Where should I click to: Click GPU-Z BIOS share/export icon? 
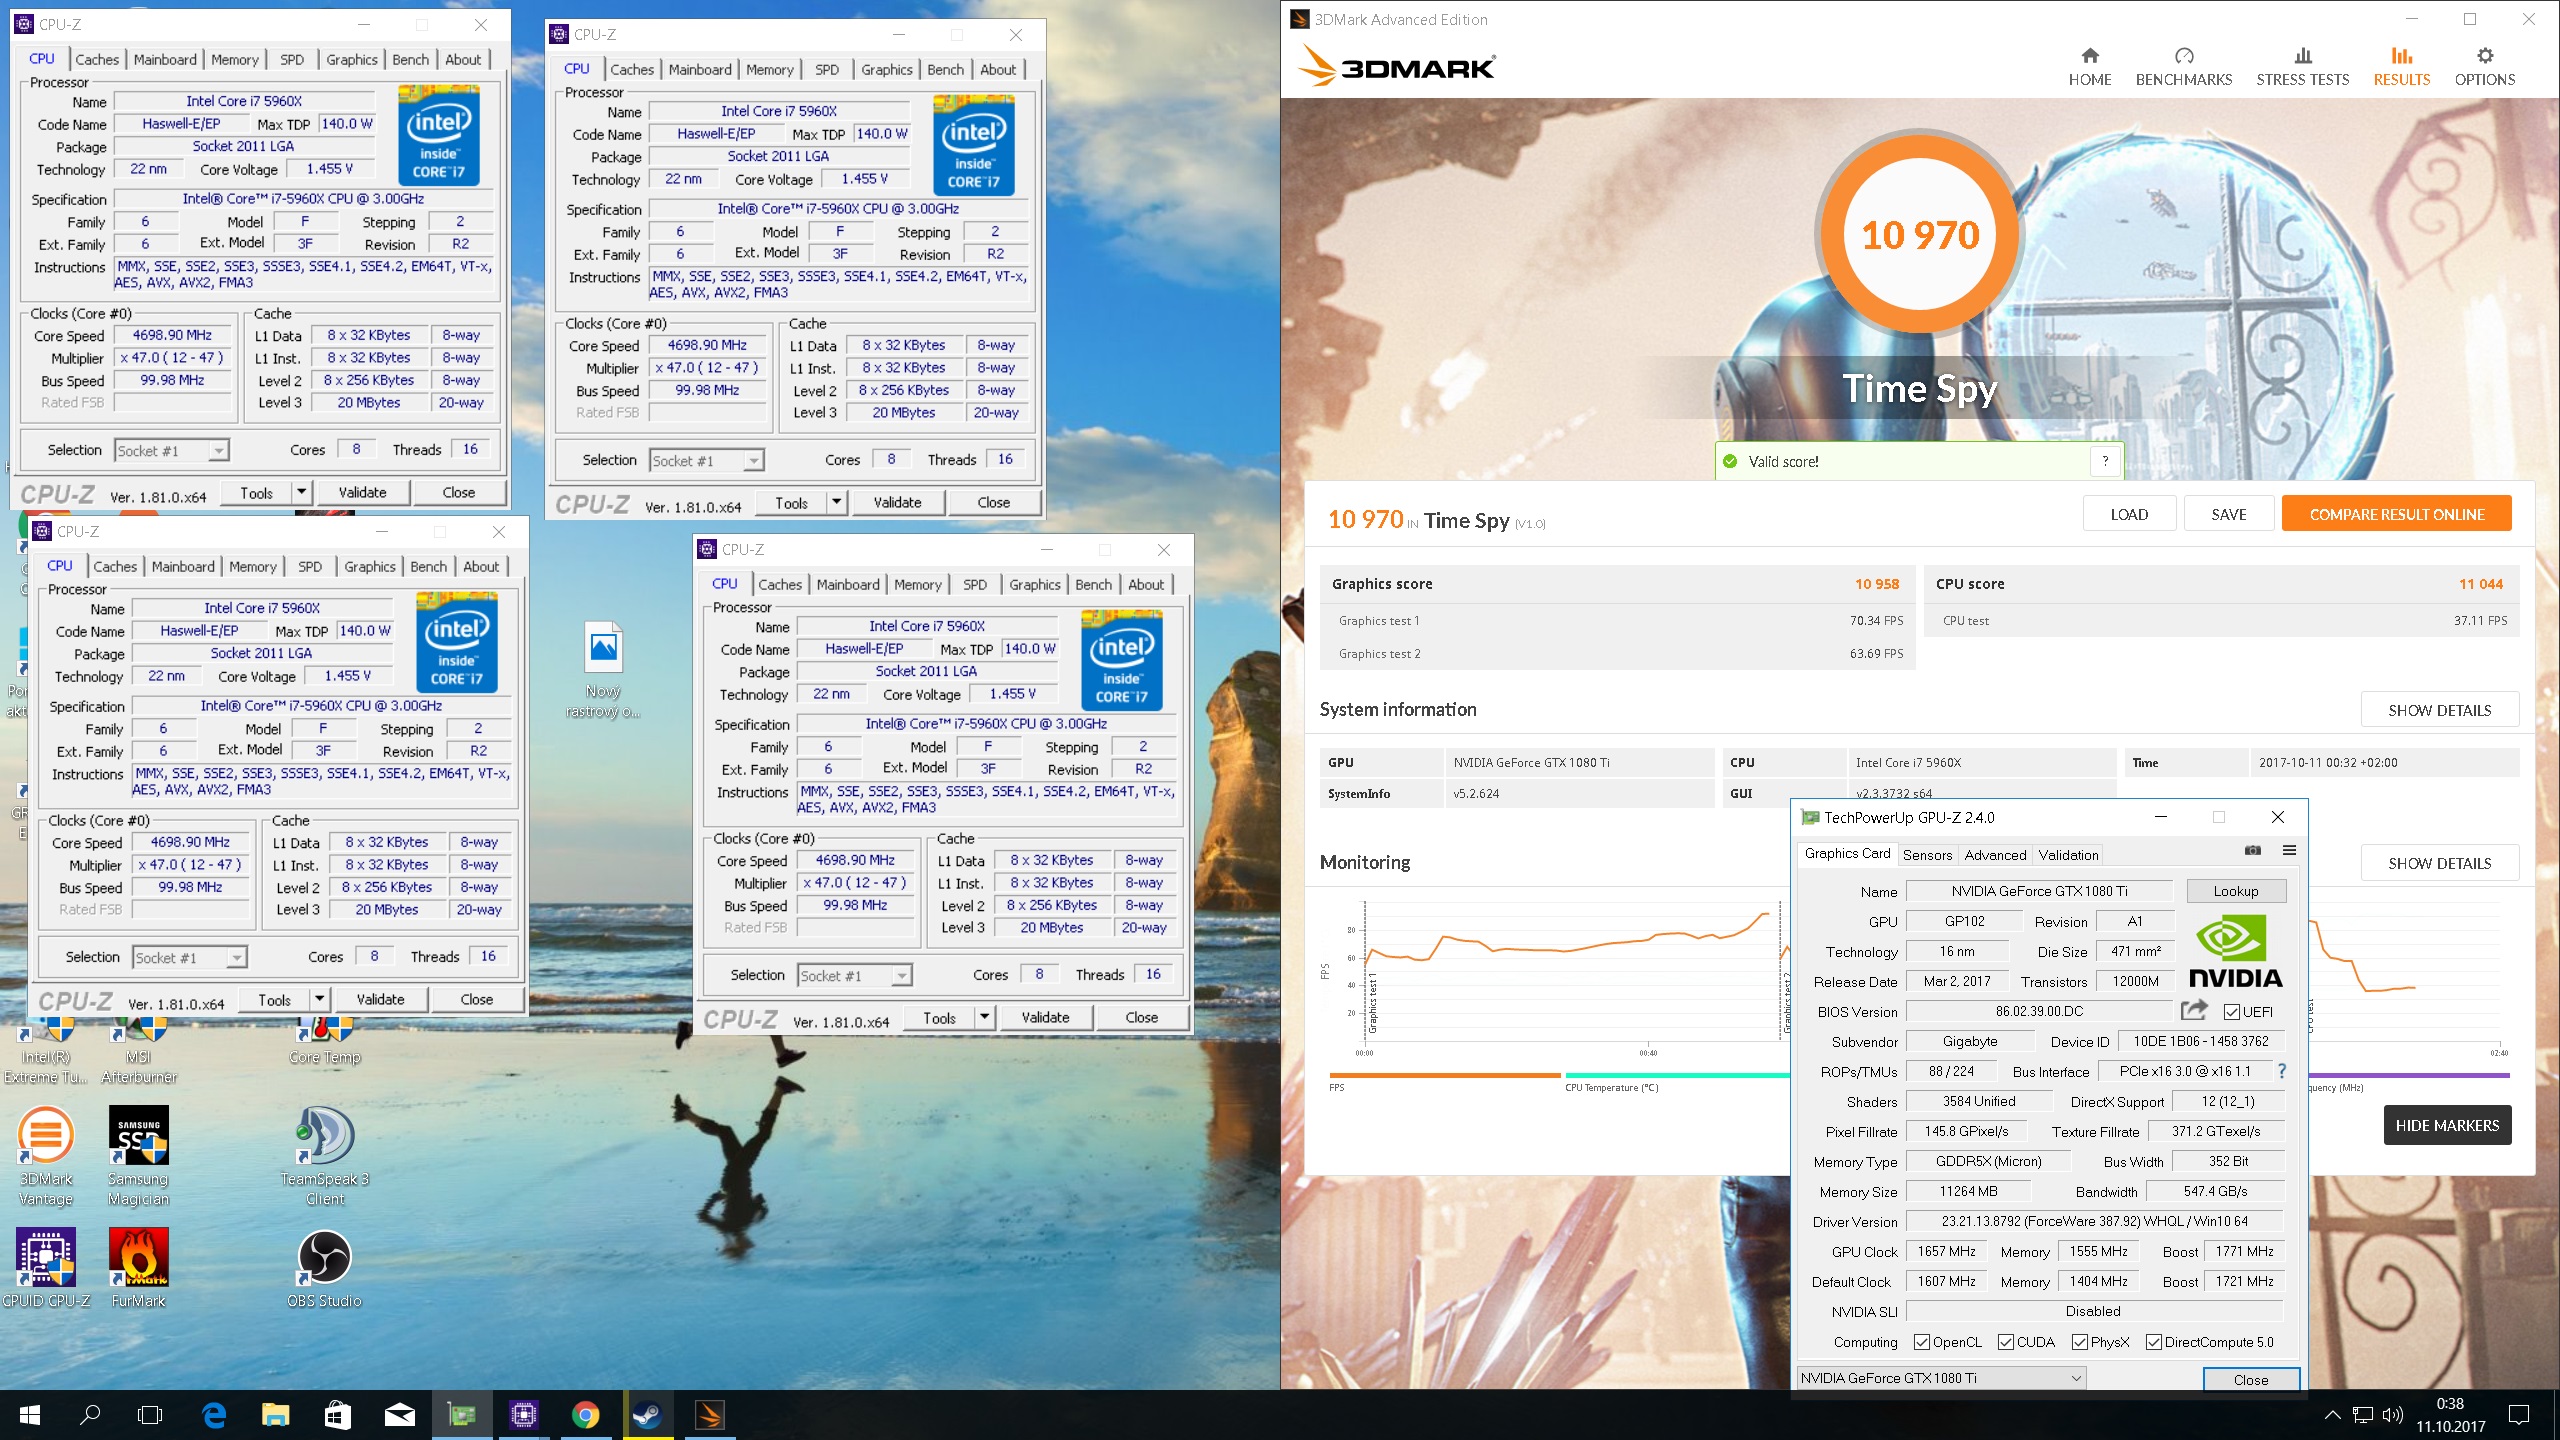click(2194, 1010)
